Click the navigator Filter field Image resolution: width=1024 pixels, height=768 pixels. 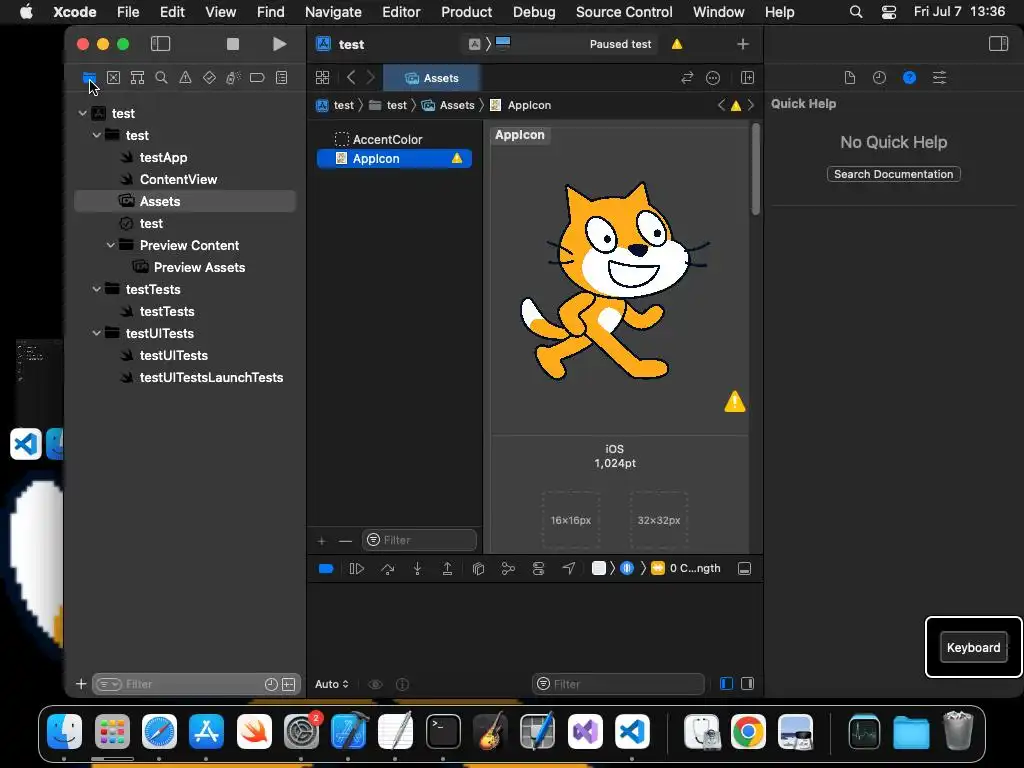coord(195,684)
